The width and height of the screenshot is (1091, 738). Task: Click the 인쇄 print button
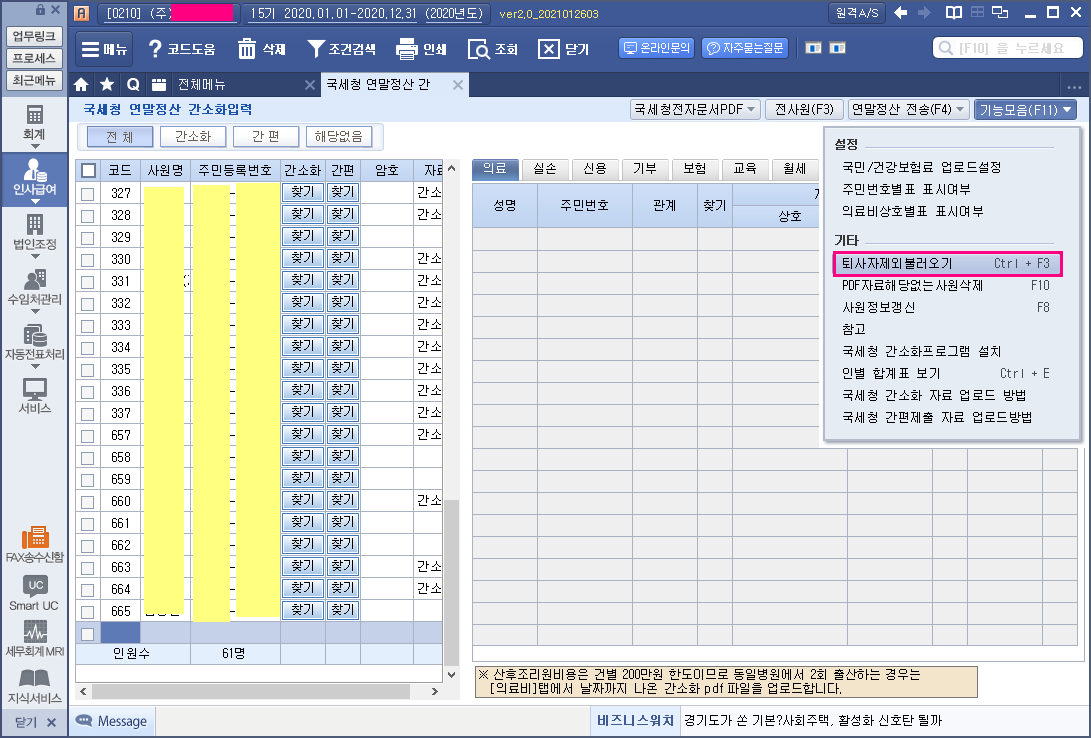point(421,49)
